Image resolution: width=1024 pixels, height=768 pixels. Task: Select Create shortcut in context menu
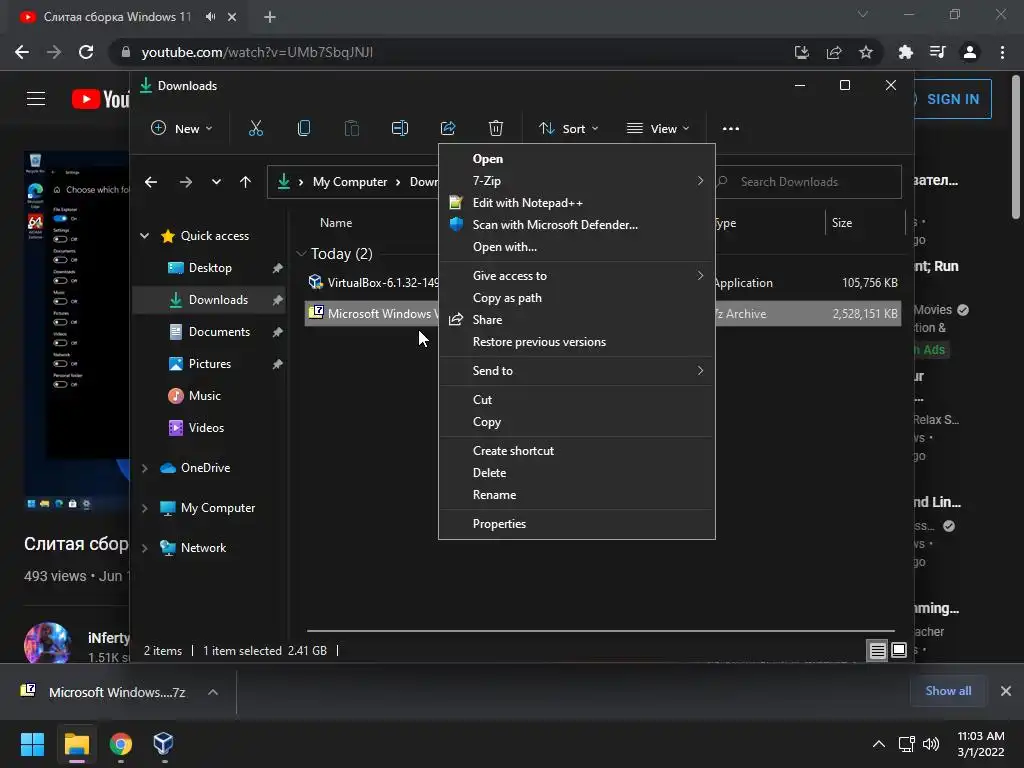click(x=577, y=451)
